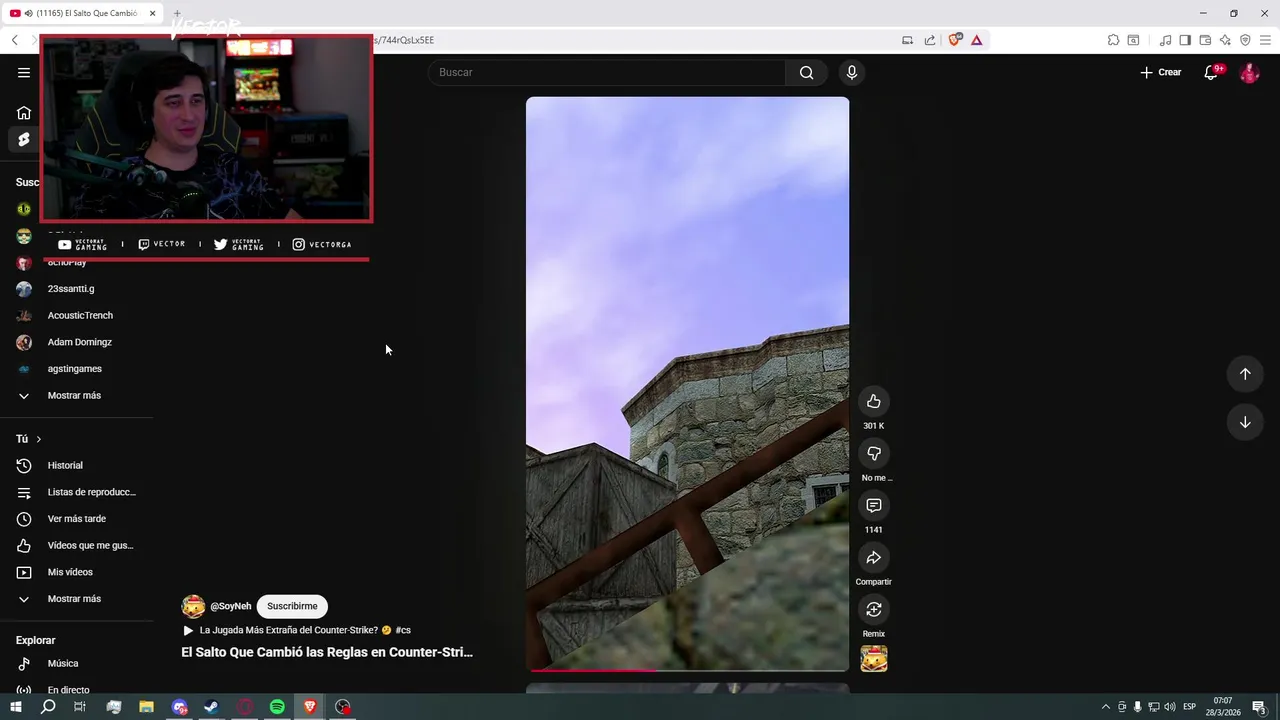Open Steam from the taskbar

tap(212, 707)
